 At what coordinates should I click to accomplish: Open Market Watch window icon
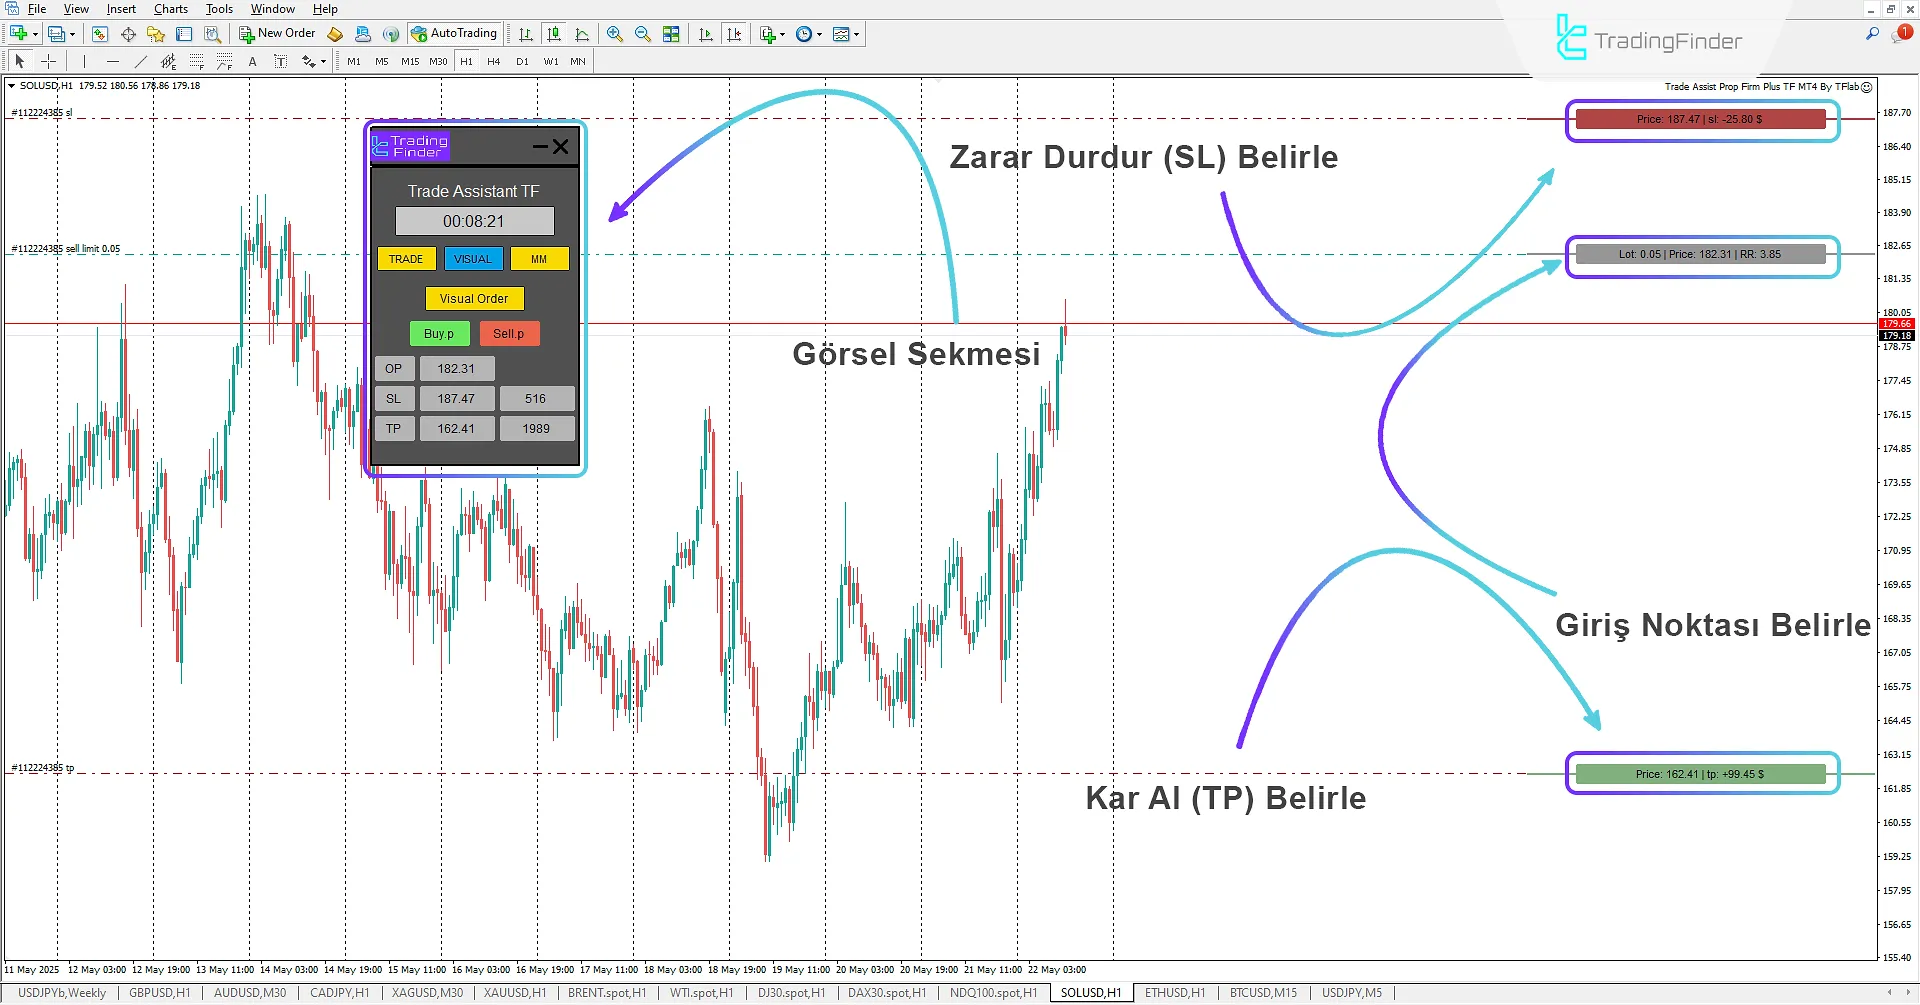click(x=100, y=34)
